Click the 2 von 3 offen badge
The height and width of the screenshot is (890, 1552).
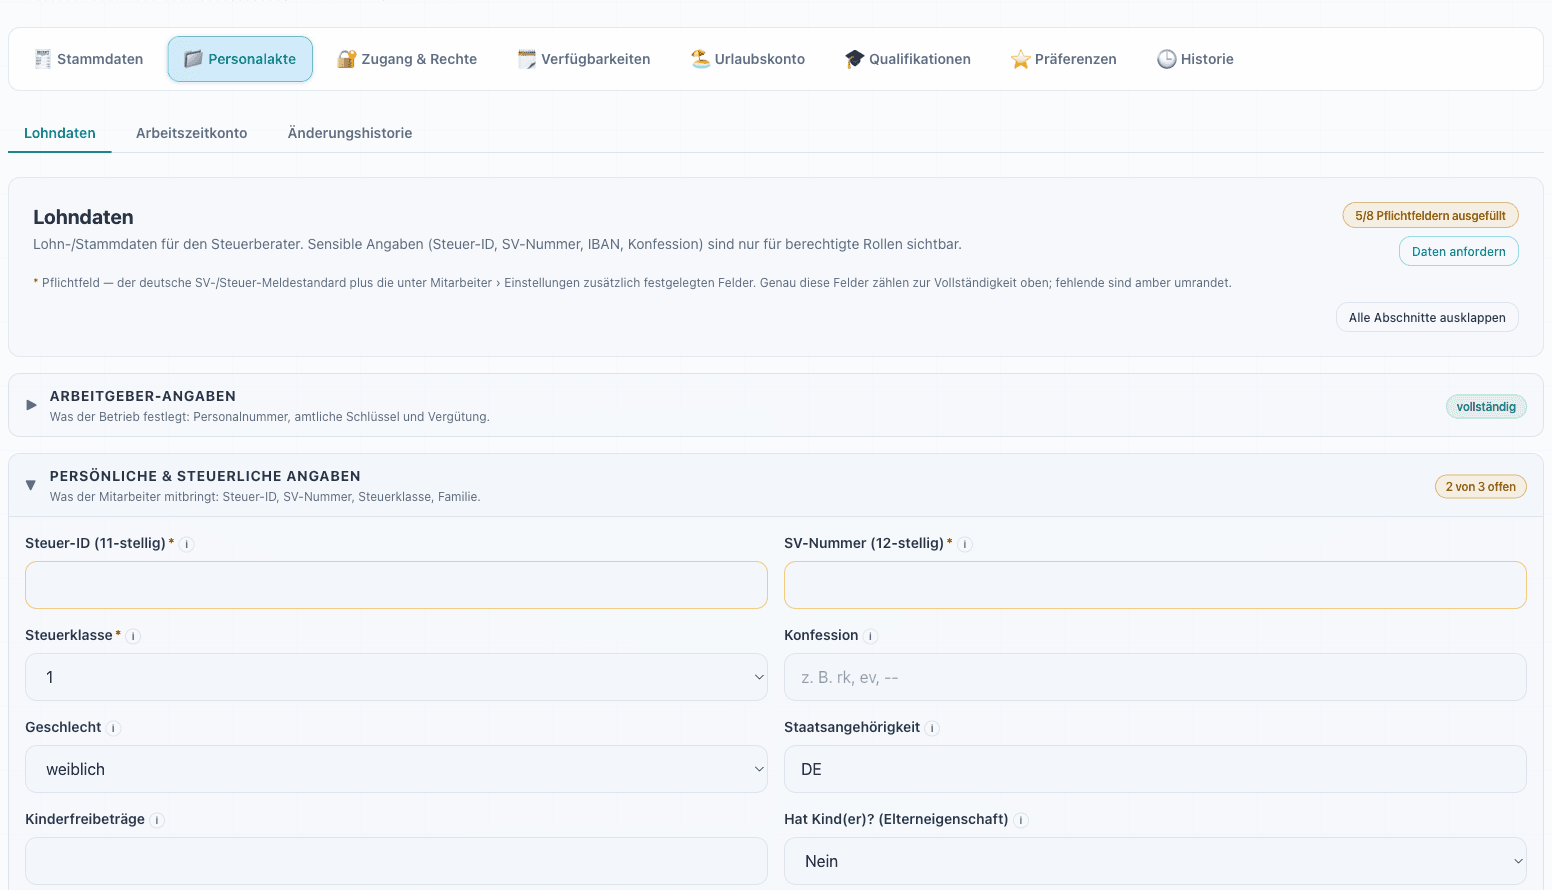[x=1480, y=486]
